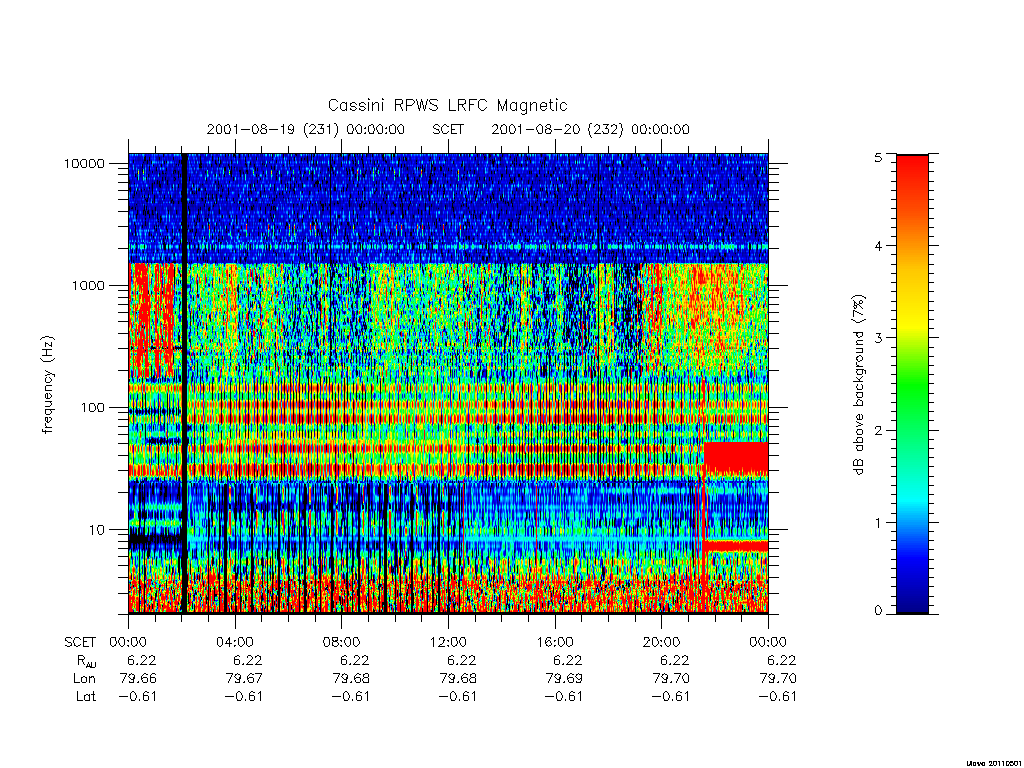Click longitude value '79.66'
Image resolution: width=1024 pixels, height=768 pixels.
tap(138, 679)
